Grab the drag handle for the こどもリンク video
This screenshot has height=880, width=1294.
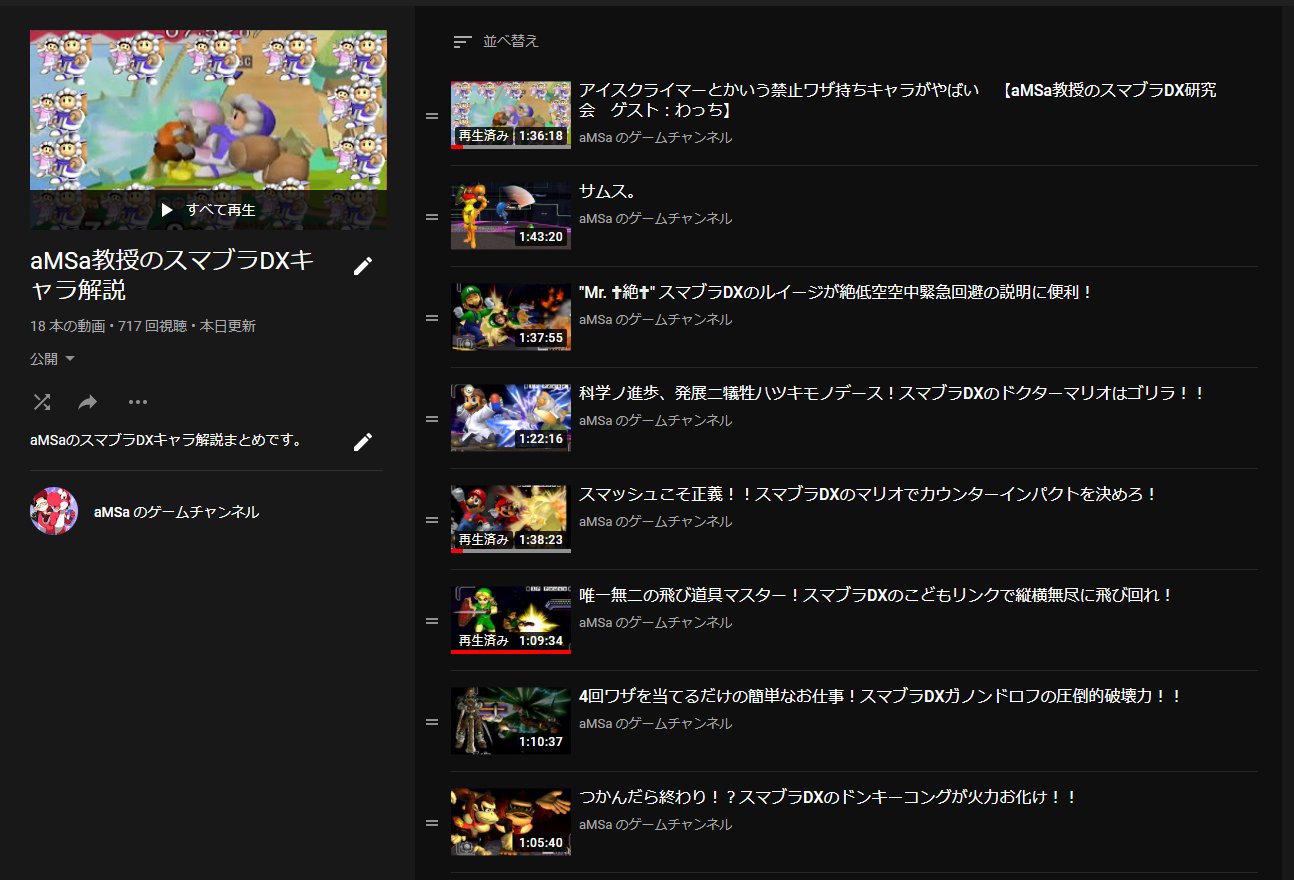click(x=432, y=621)
